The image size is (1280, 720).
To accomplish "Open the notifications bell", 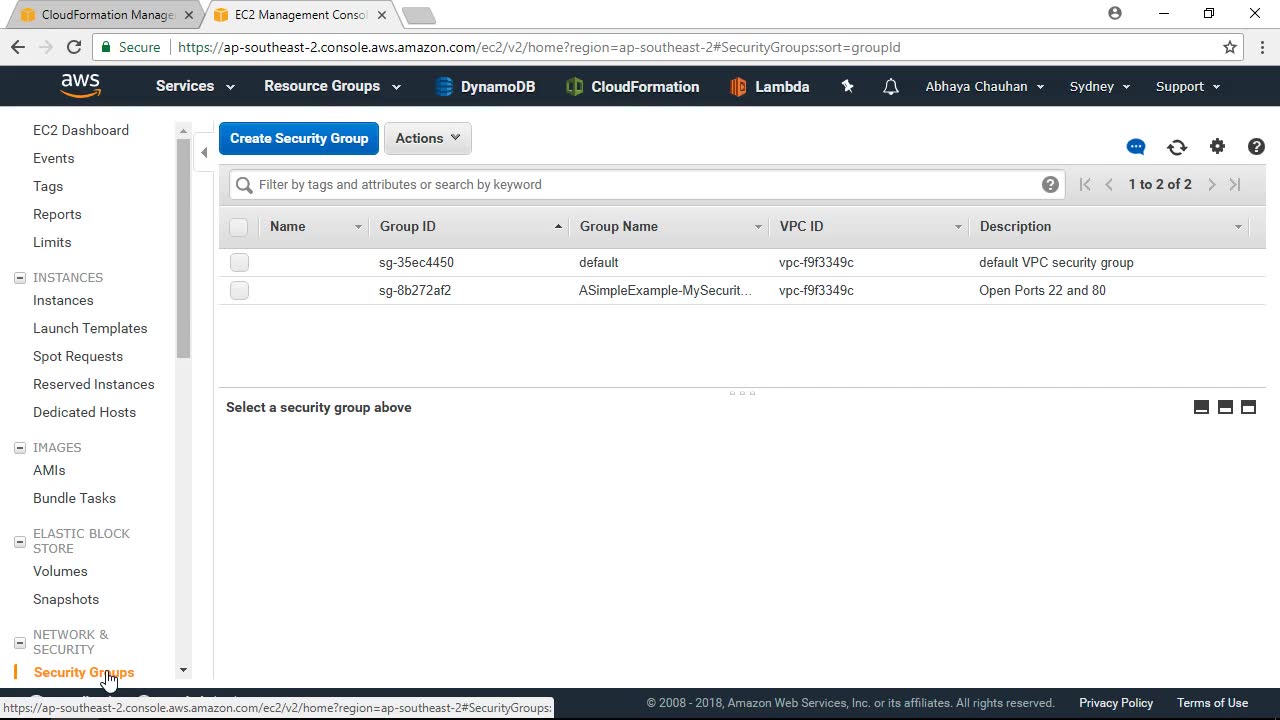I will [891, 87].
